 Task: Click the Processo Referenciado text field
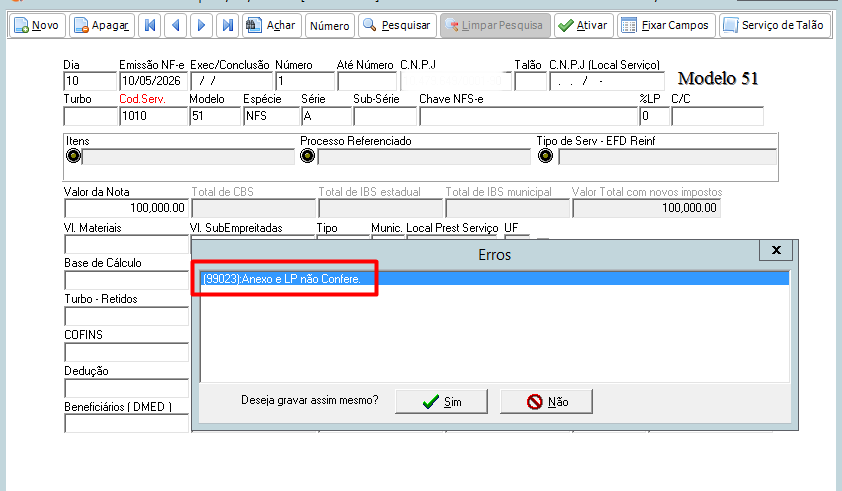(424, 157)
